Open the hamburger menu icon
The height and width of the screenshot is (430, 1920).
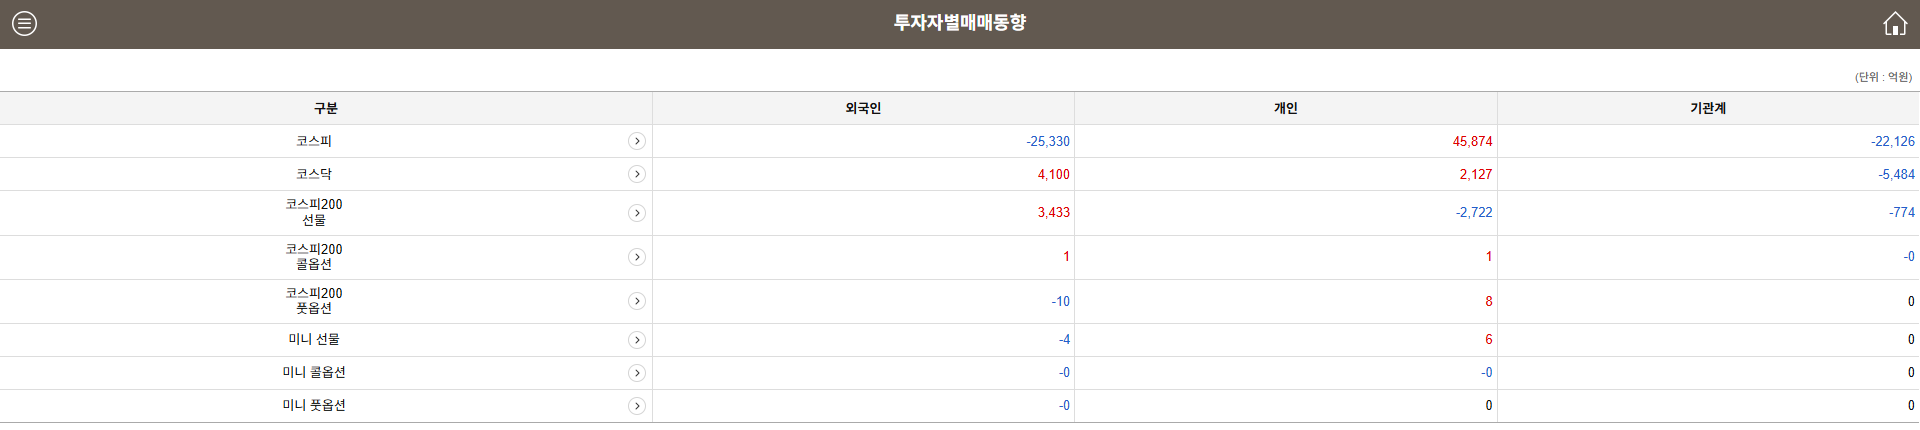[25, 23]
